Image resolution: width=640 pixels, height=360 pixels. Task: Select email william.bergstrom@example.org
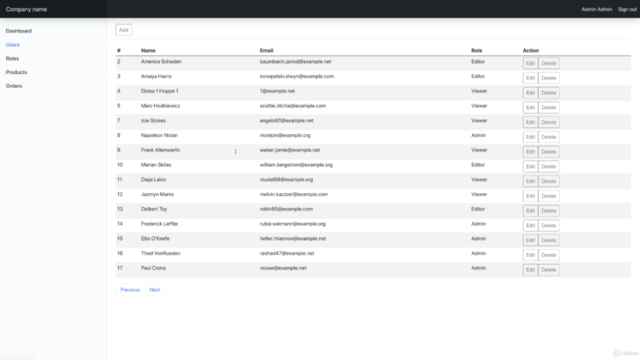[296, 165]
